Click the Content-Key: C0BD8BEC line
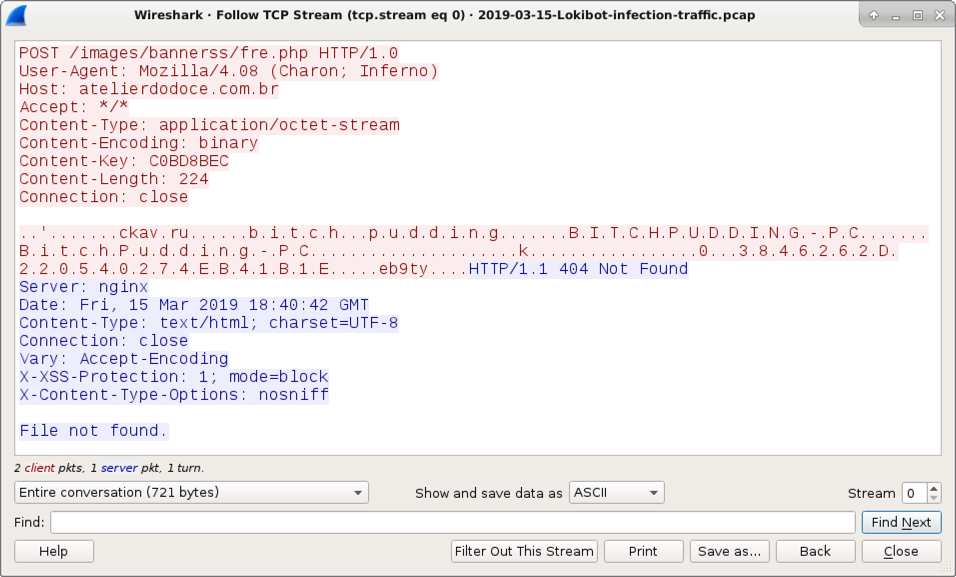The image size is (956, 577). (124, 161)
